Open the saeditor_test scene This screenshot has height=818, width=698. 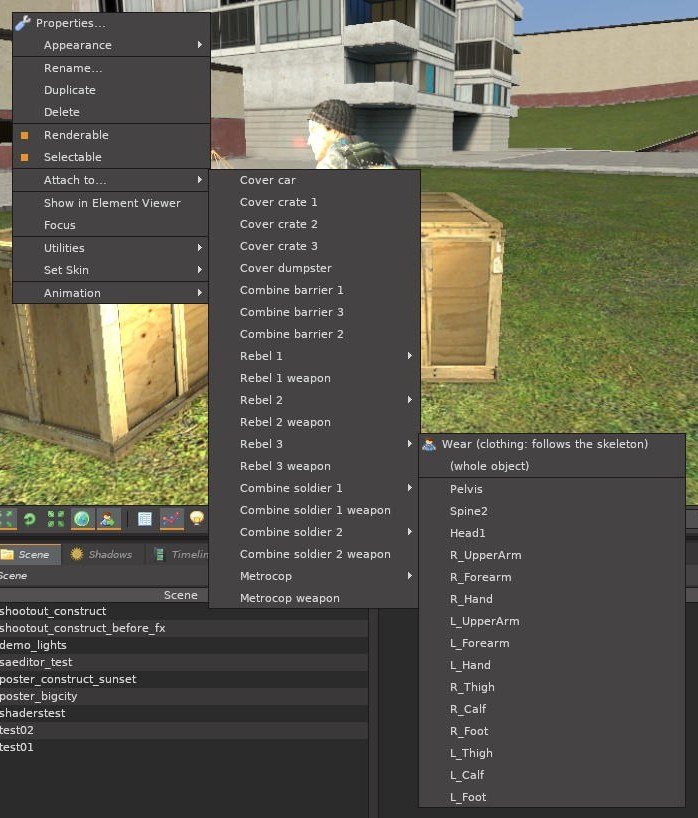pos(184,662)
